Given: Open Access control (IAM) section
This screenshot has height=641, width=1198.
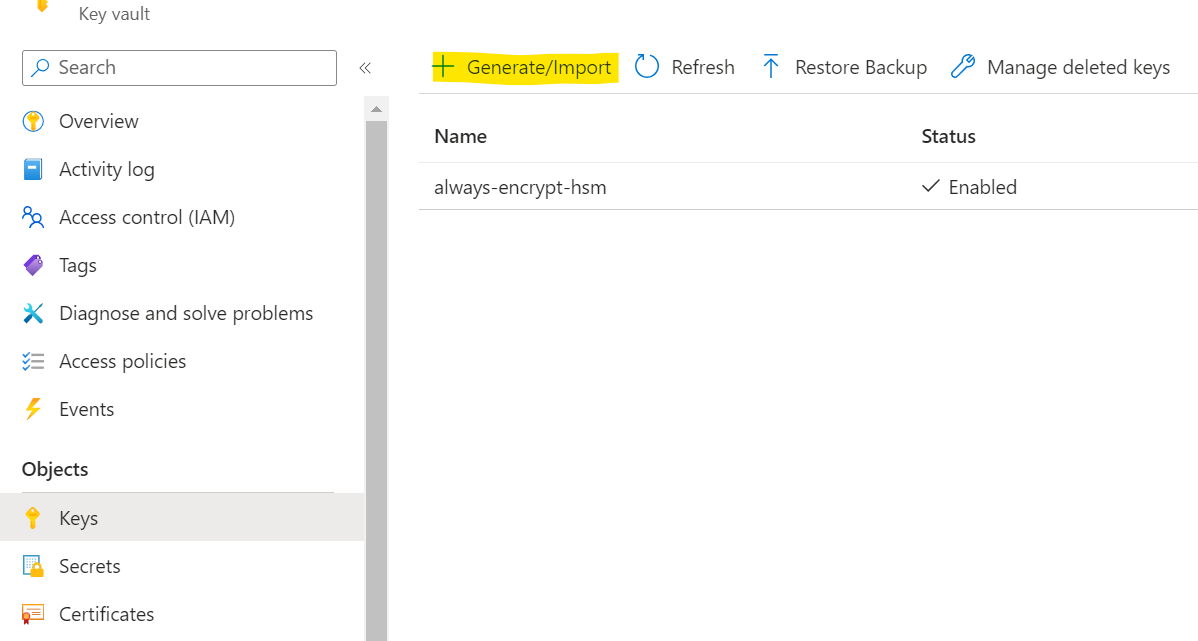Looking at the screenshot, I should pyautogui.click(x=146, y=218).
